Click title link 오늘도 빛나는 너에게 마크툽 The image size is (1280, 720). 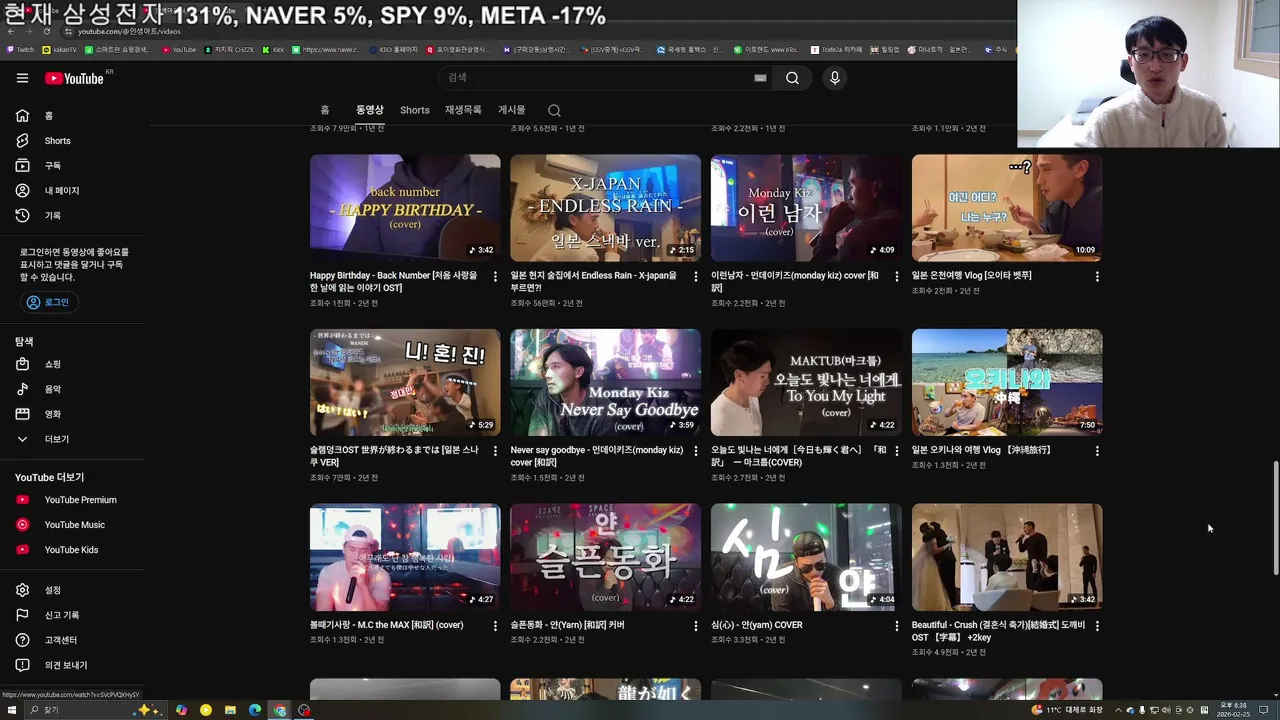tap(798, 456)
